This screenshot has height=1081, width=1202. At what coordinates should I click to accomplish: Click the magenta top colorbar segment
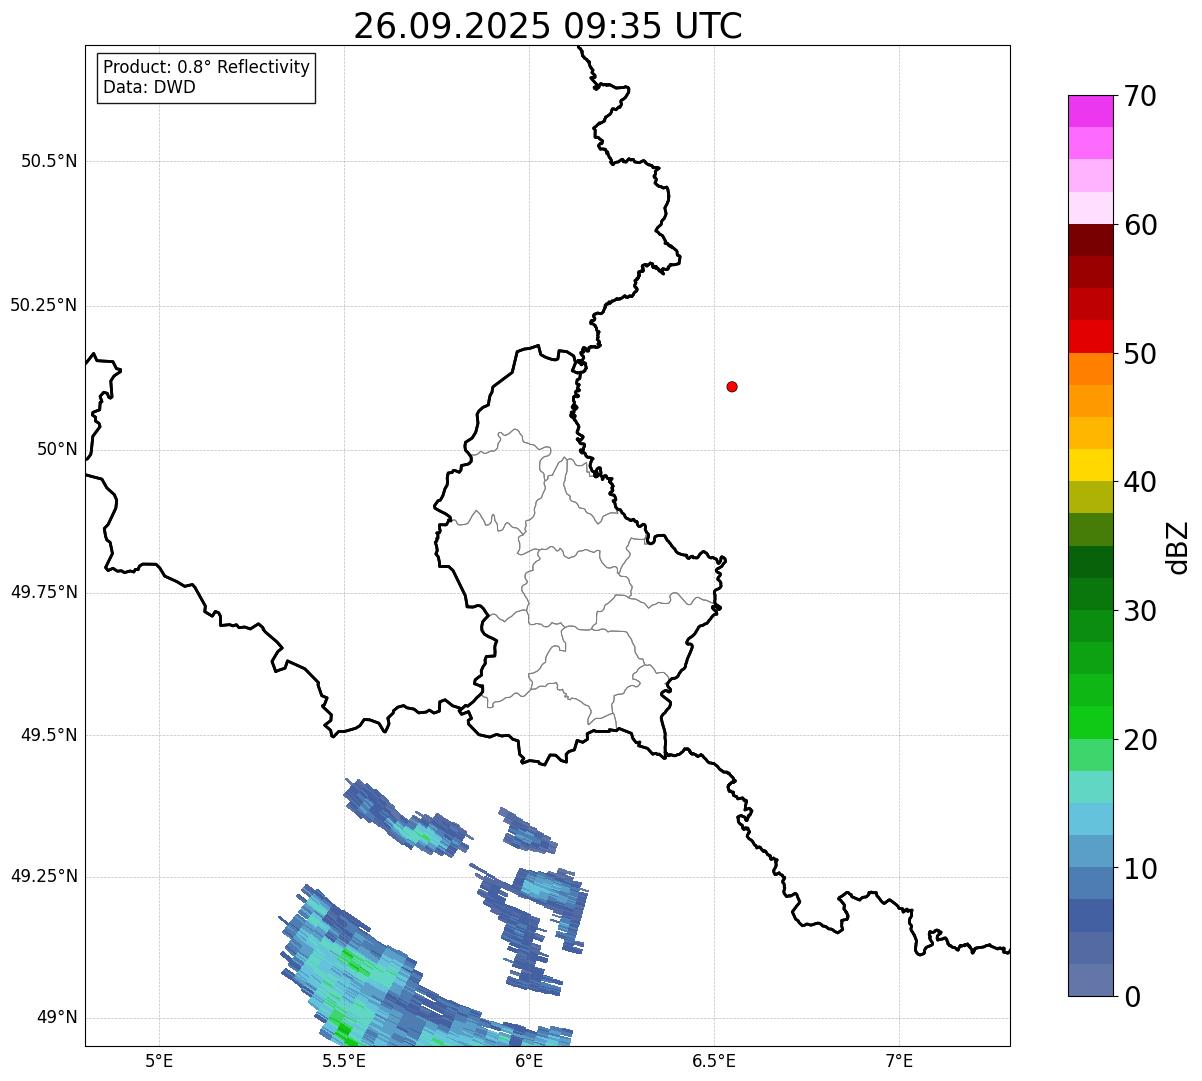tap(1090, 111)
